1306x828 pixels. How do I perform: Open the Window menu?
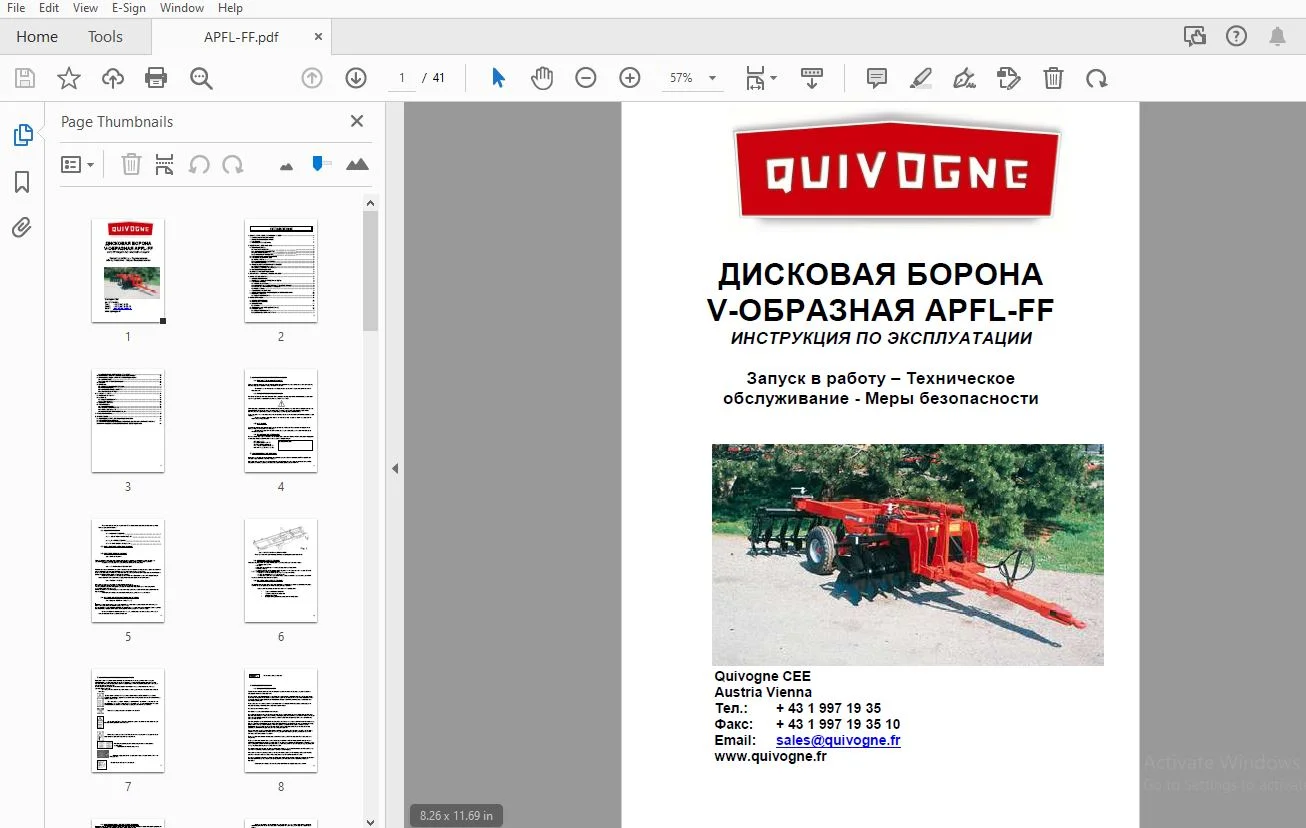pos(182,8)
